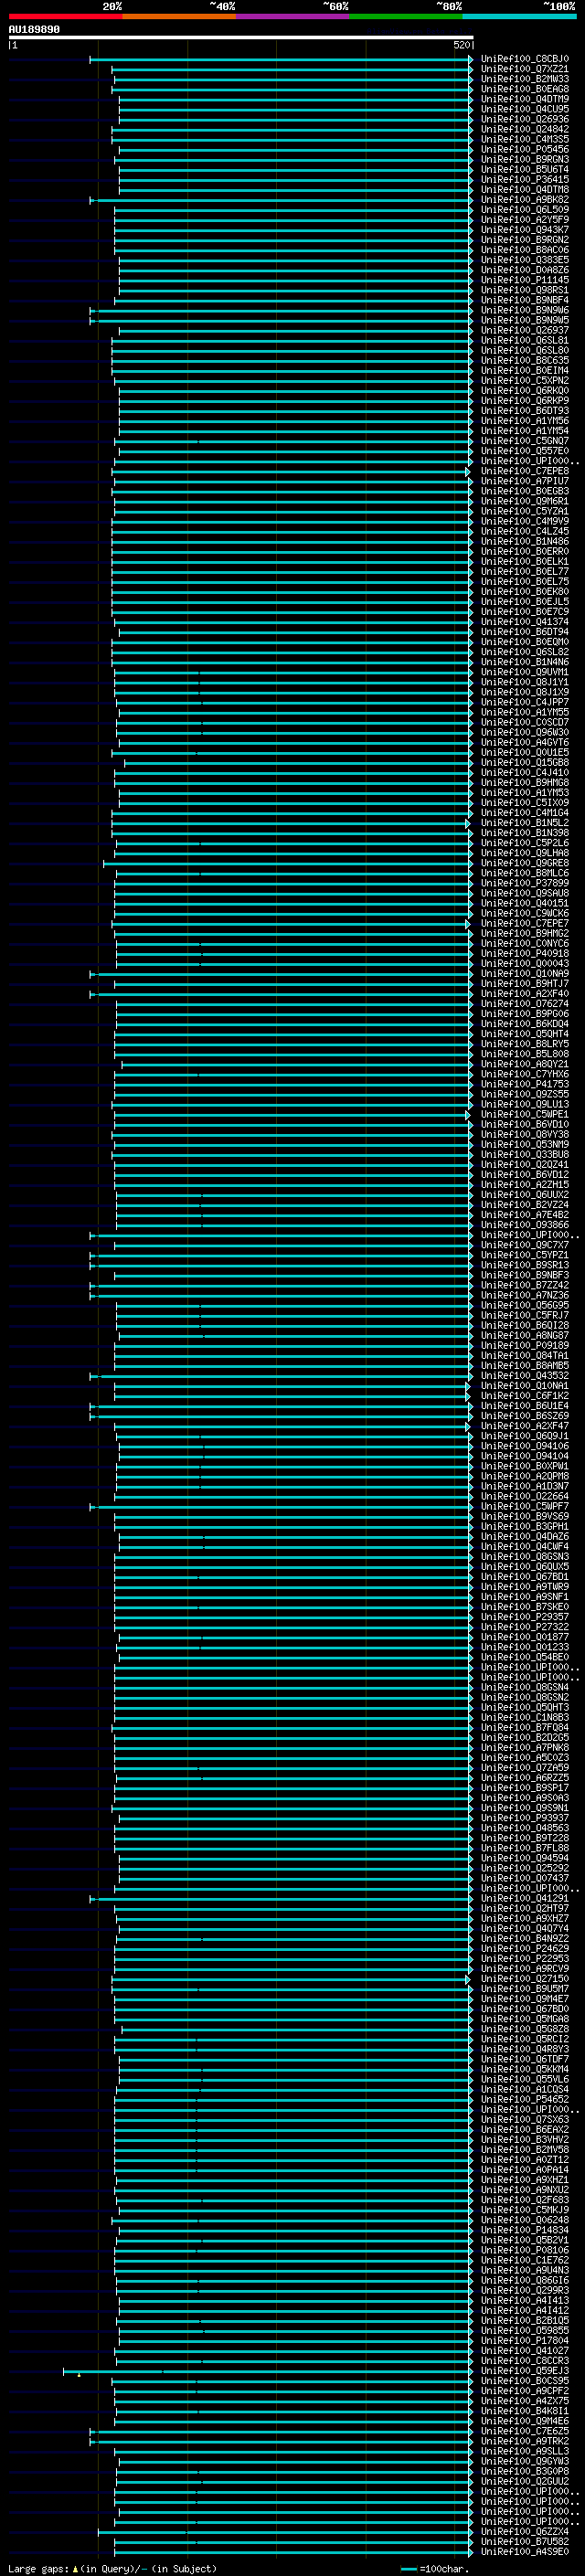This screenshot has height=2576, width=585.
Task: Click the purple ~60% legend segment
Action: (292, 16)
